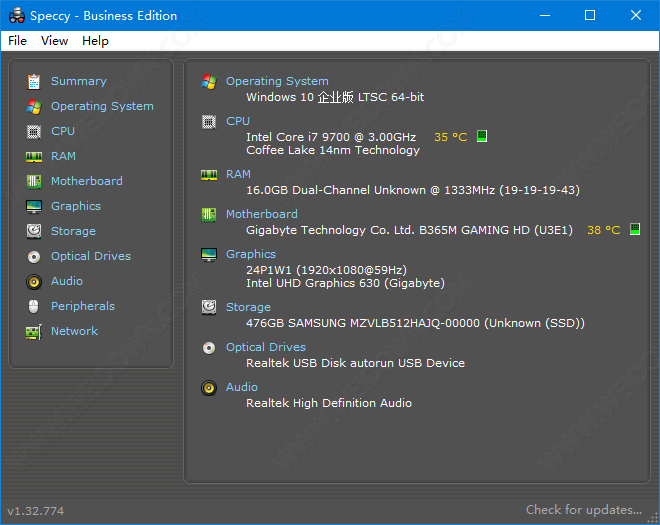Viewport: 660px width, 525px height.
Task: Click the RAM stick icon in summary panel
Action: pyautogui.click(x=209, y=175)
